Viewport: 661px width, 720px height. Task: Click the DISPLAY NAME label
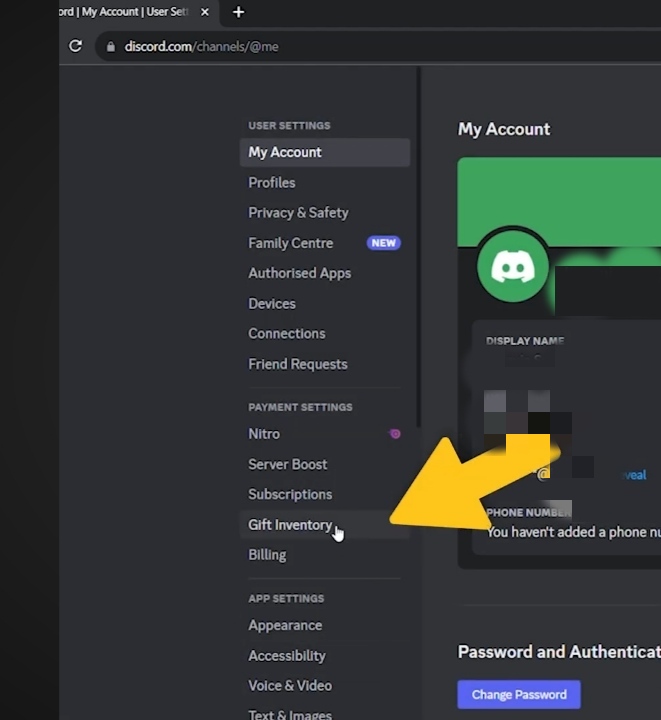525,341
